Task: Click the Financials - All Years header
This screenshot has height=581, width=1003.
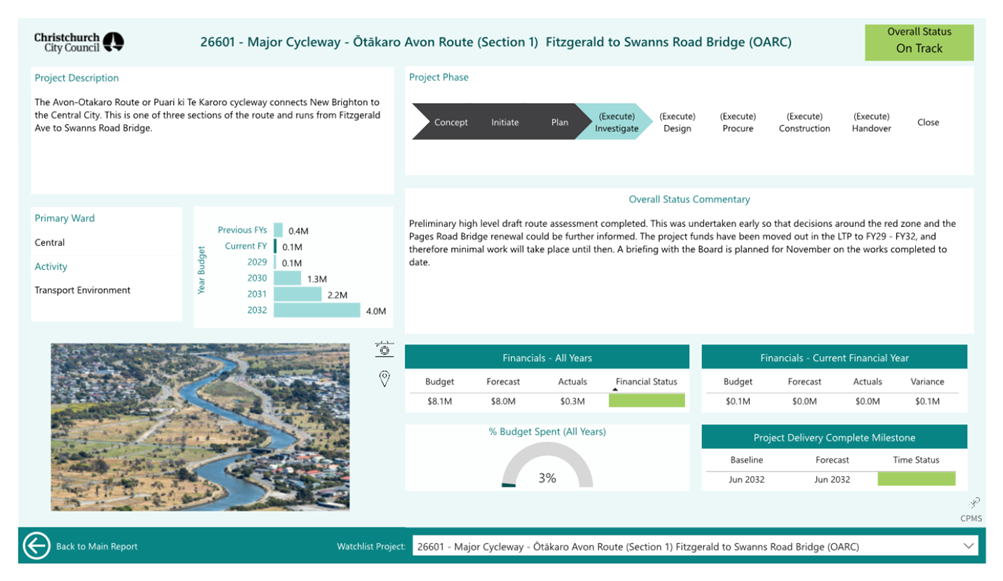Action: 547,357
